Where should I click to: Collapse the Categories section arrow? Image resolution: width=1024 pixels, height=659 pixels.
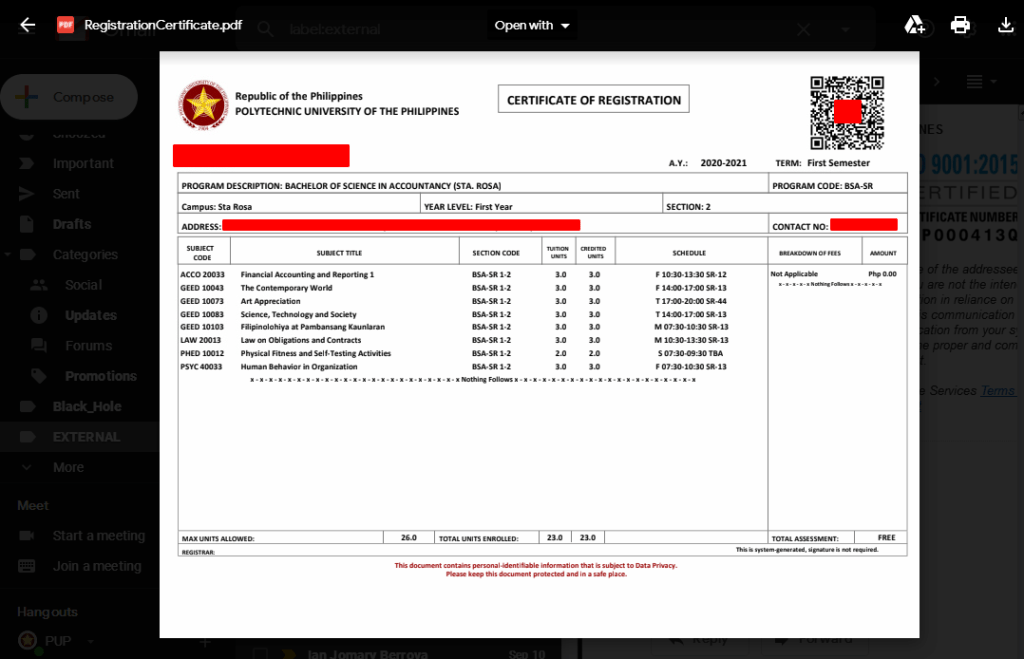9,255
